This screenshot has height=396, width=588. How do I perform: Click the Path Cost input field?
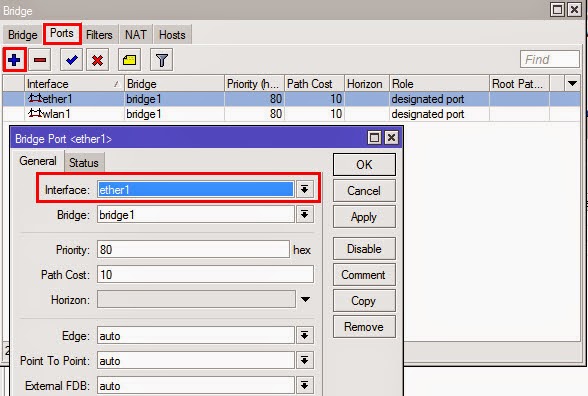pyautogui.click(x=205, y=274)
